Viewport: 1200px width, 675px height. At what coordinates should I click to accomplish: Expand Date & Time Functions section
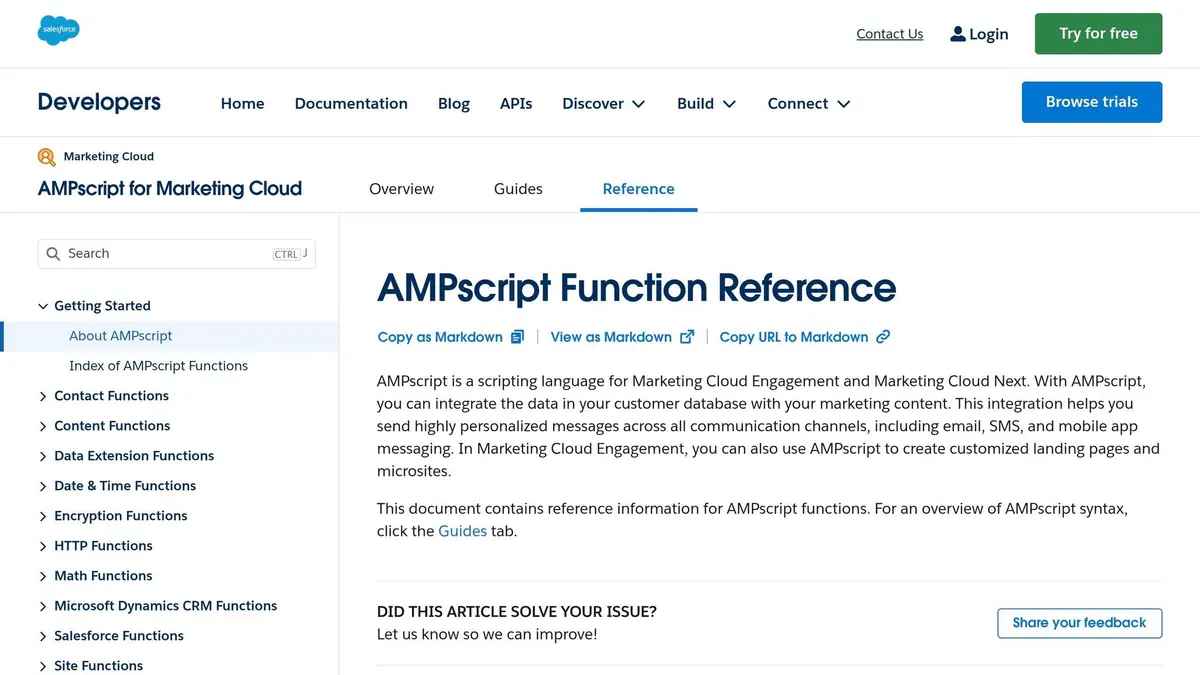click(43, 486)
